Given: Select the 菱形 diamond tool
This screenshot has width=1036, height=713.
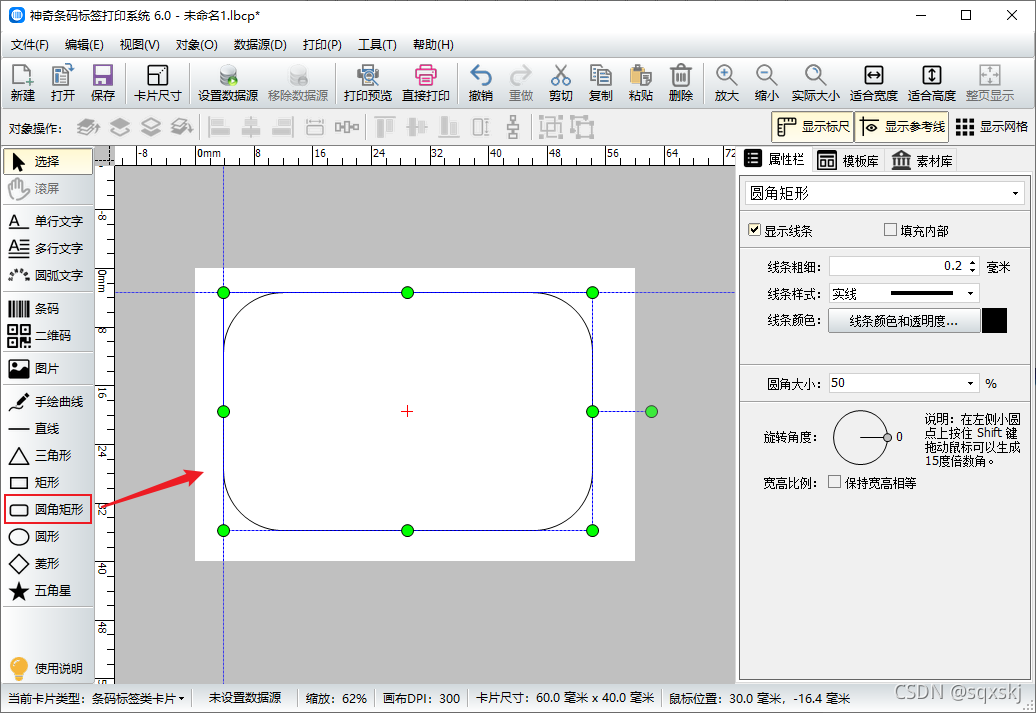Looking at the screenshot, I should pyautogui.click(x=48, y=564).
